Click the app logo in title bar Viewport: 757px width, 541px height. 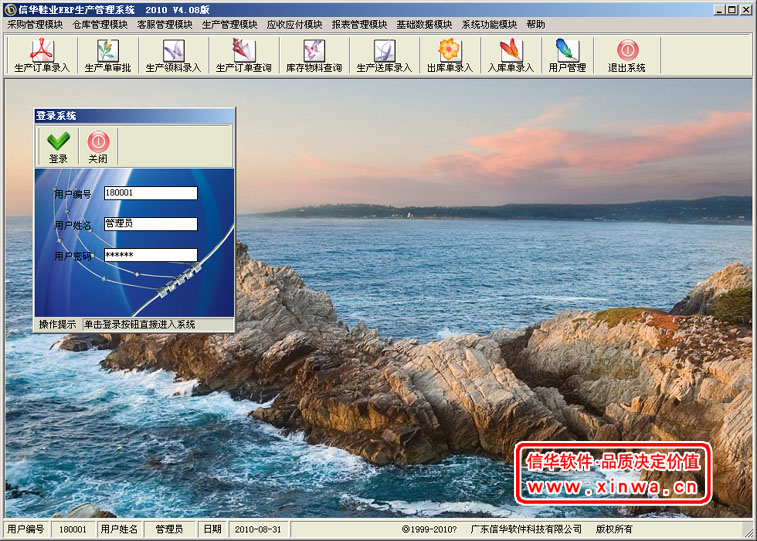coord(10,10)
